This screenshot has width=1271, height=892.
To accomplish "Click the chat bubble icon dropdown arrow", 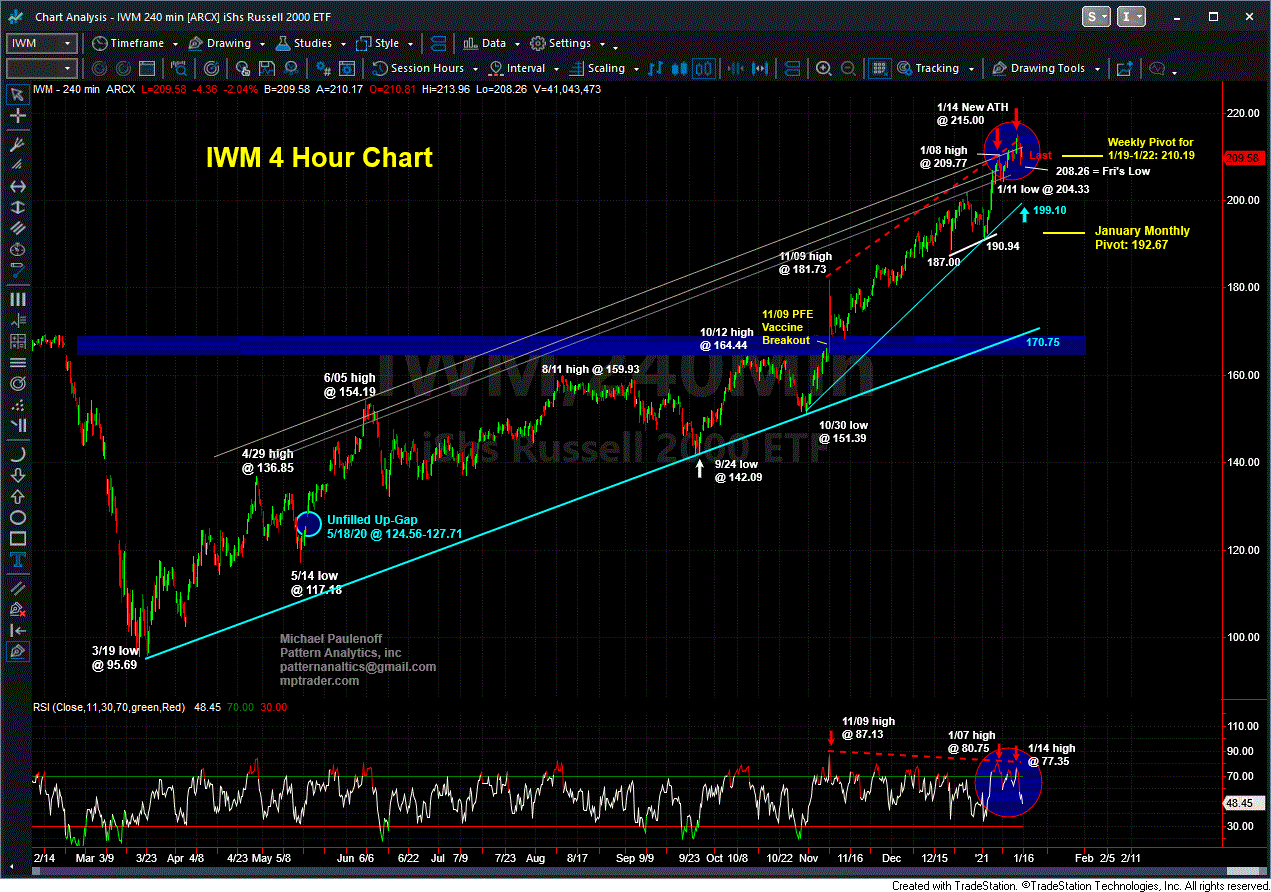I will [x=1174, y=73].
